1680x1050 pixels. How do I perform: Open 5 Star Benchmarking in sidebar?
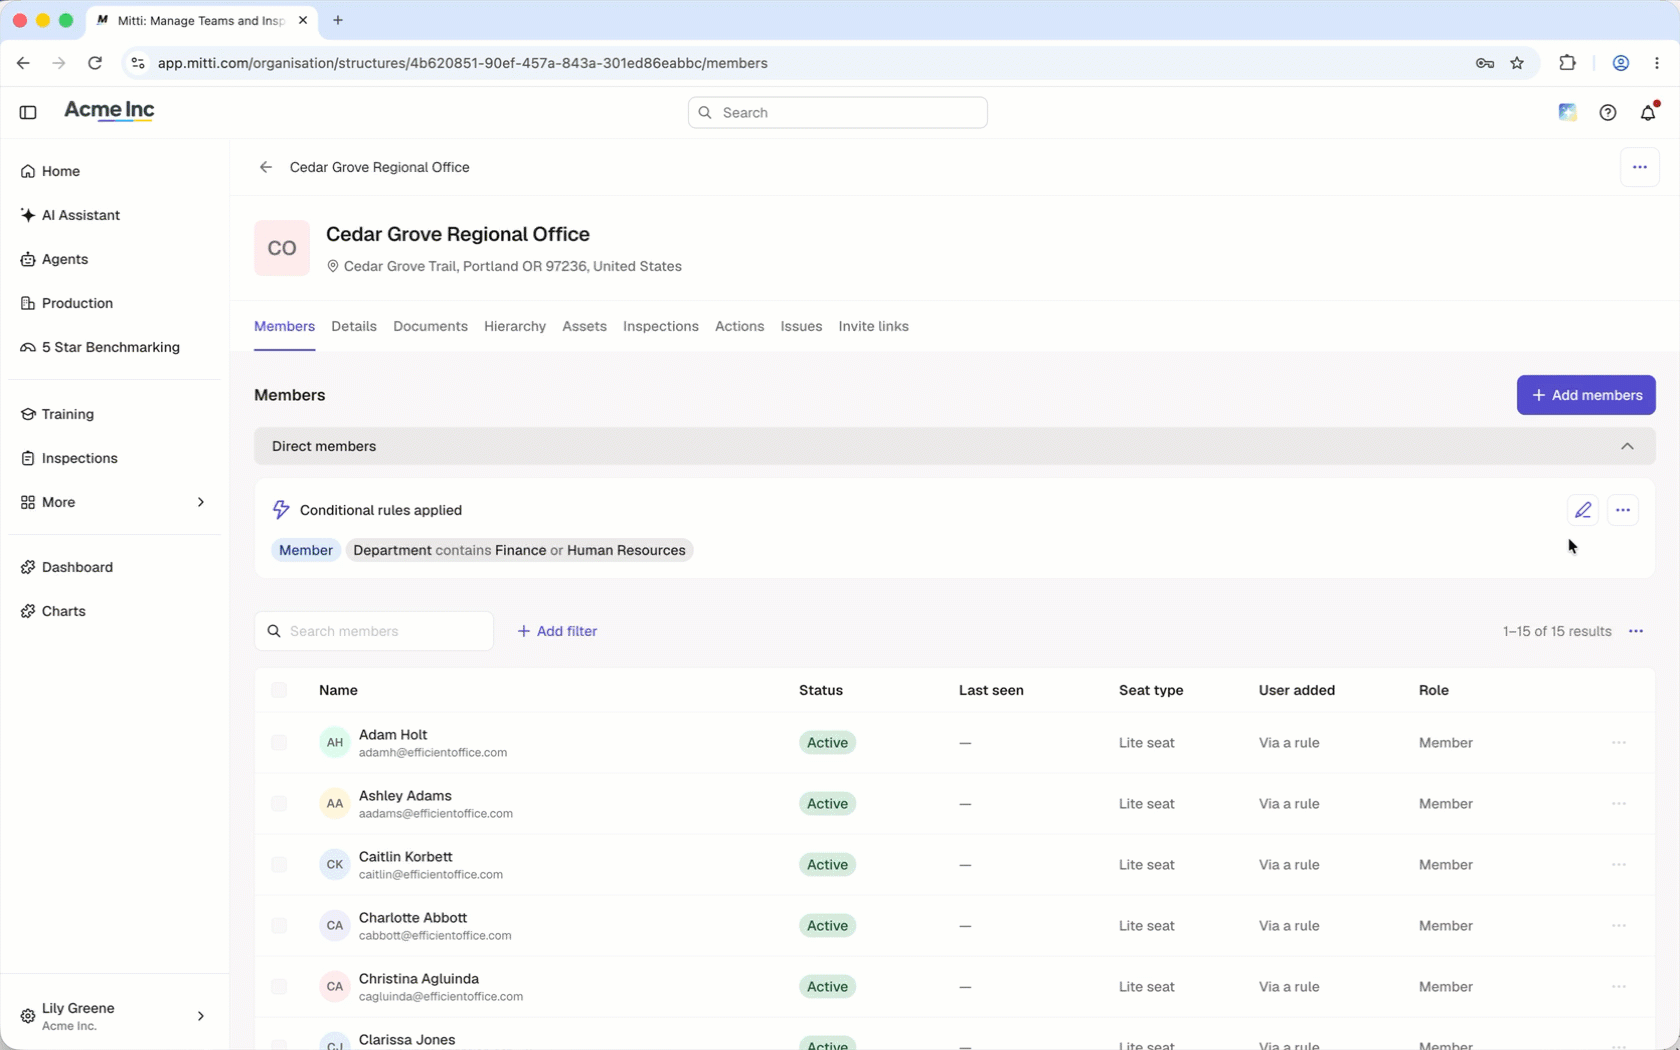pos(100,347)
